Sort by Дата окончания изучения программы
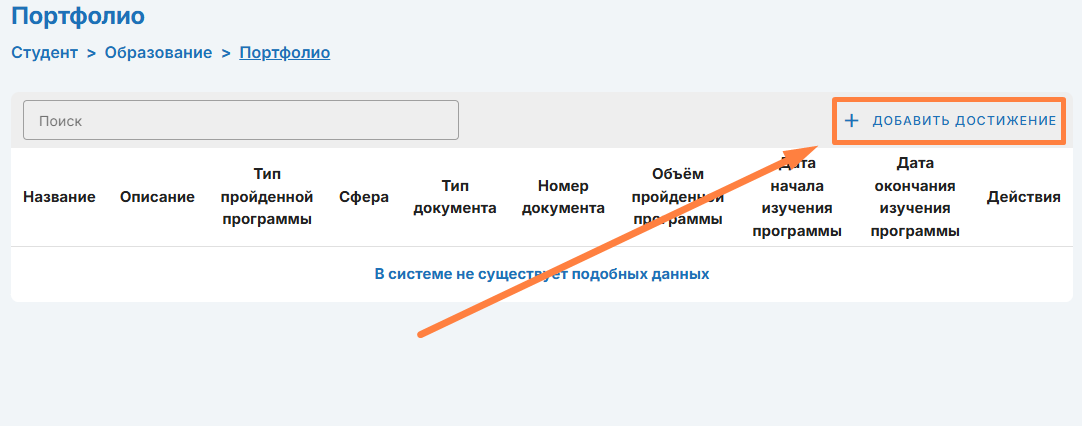The width and height of the screenshot is (1082, 426). tap(915, 197)
